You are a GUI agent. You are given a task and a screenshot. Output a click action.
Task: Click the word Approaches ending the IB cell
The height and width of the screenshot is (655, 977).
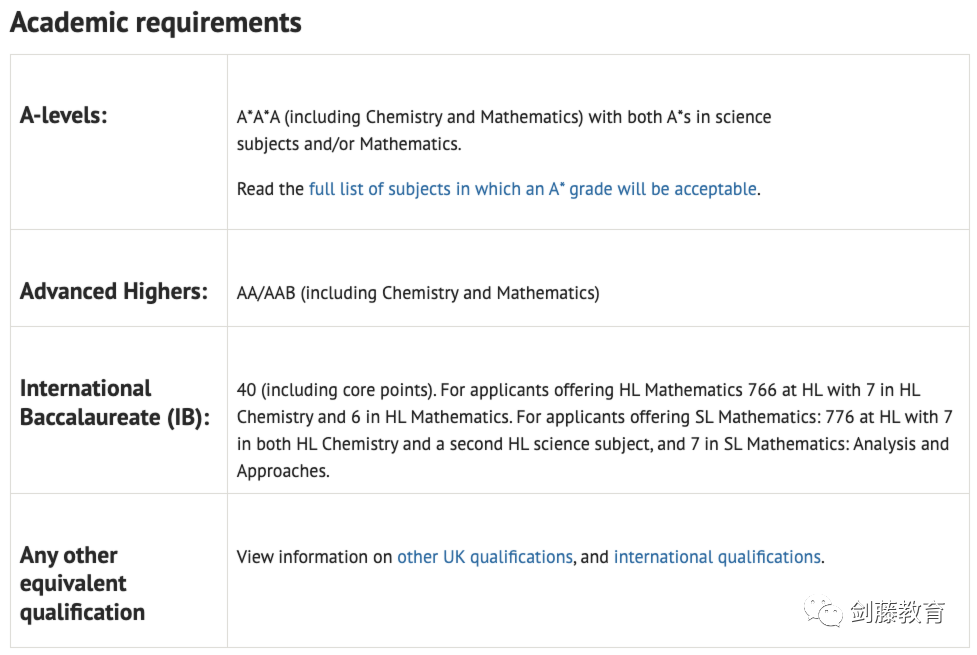coord(283,471)
